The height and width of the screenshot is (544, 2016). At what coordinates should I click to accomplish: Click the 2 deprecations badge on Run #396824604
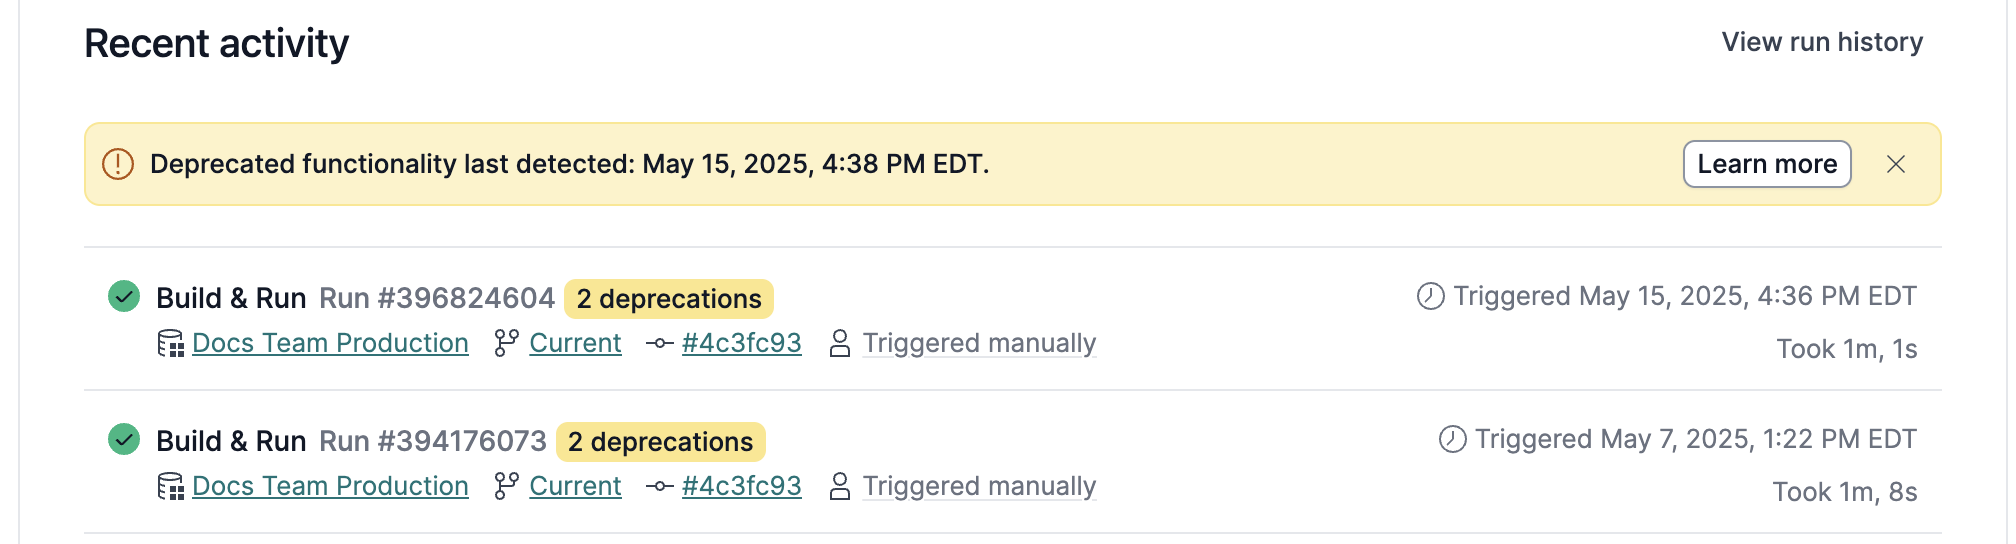click(x=668, y=299)
